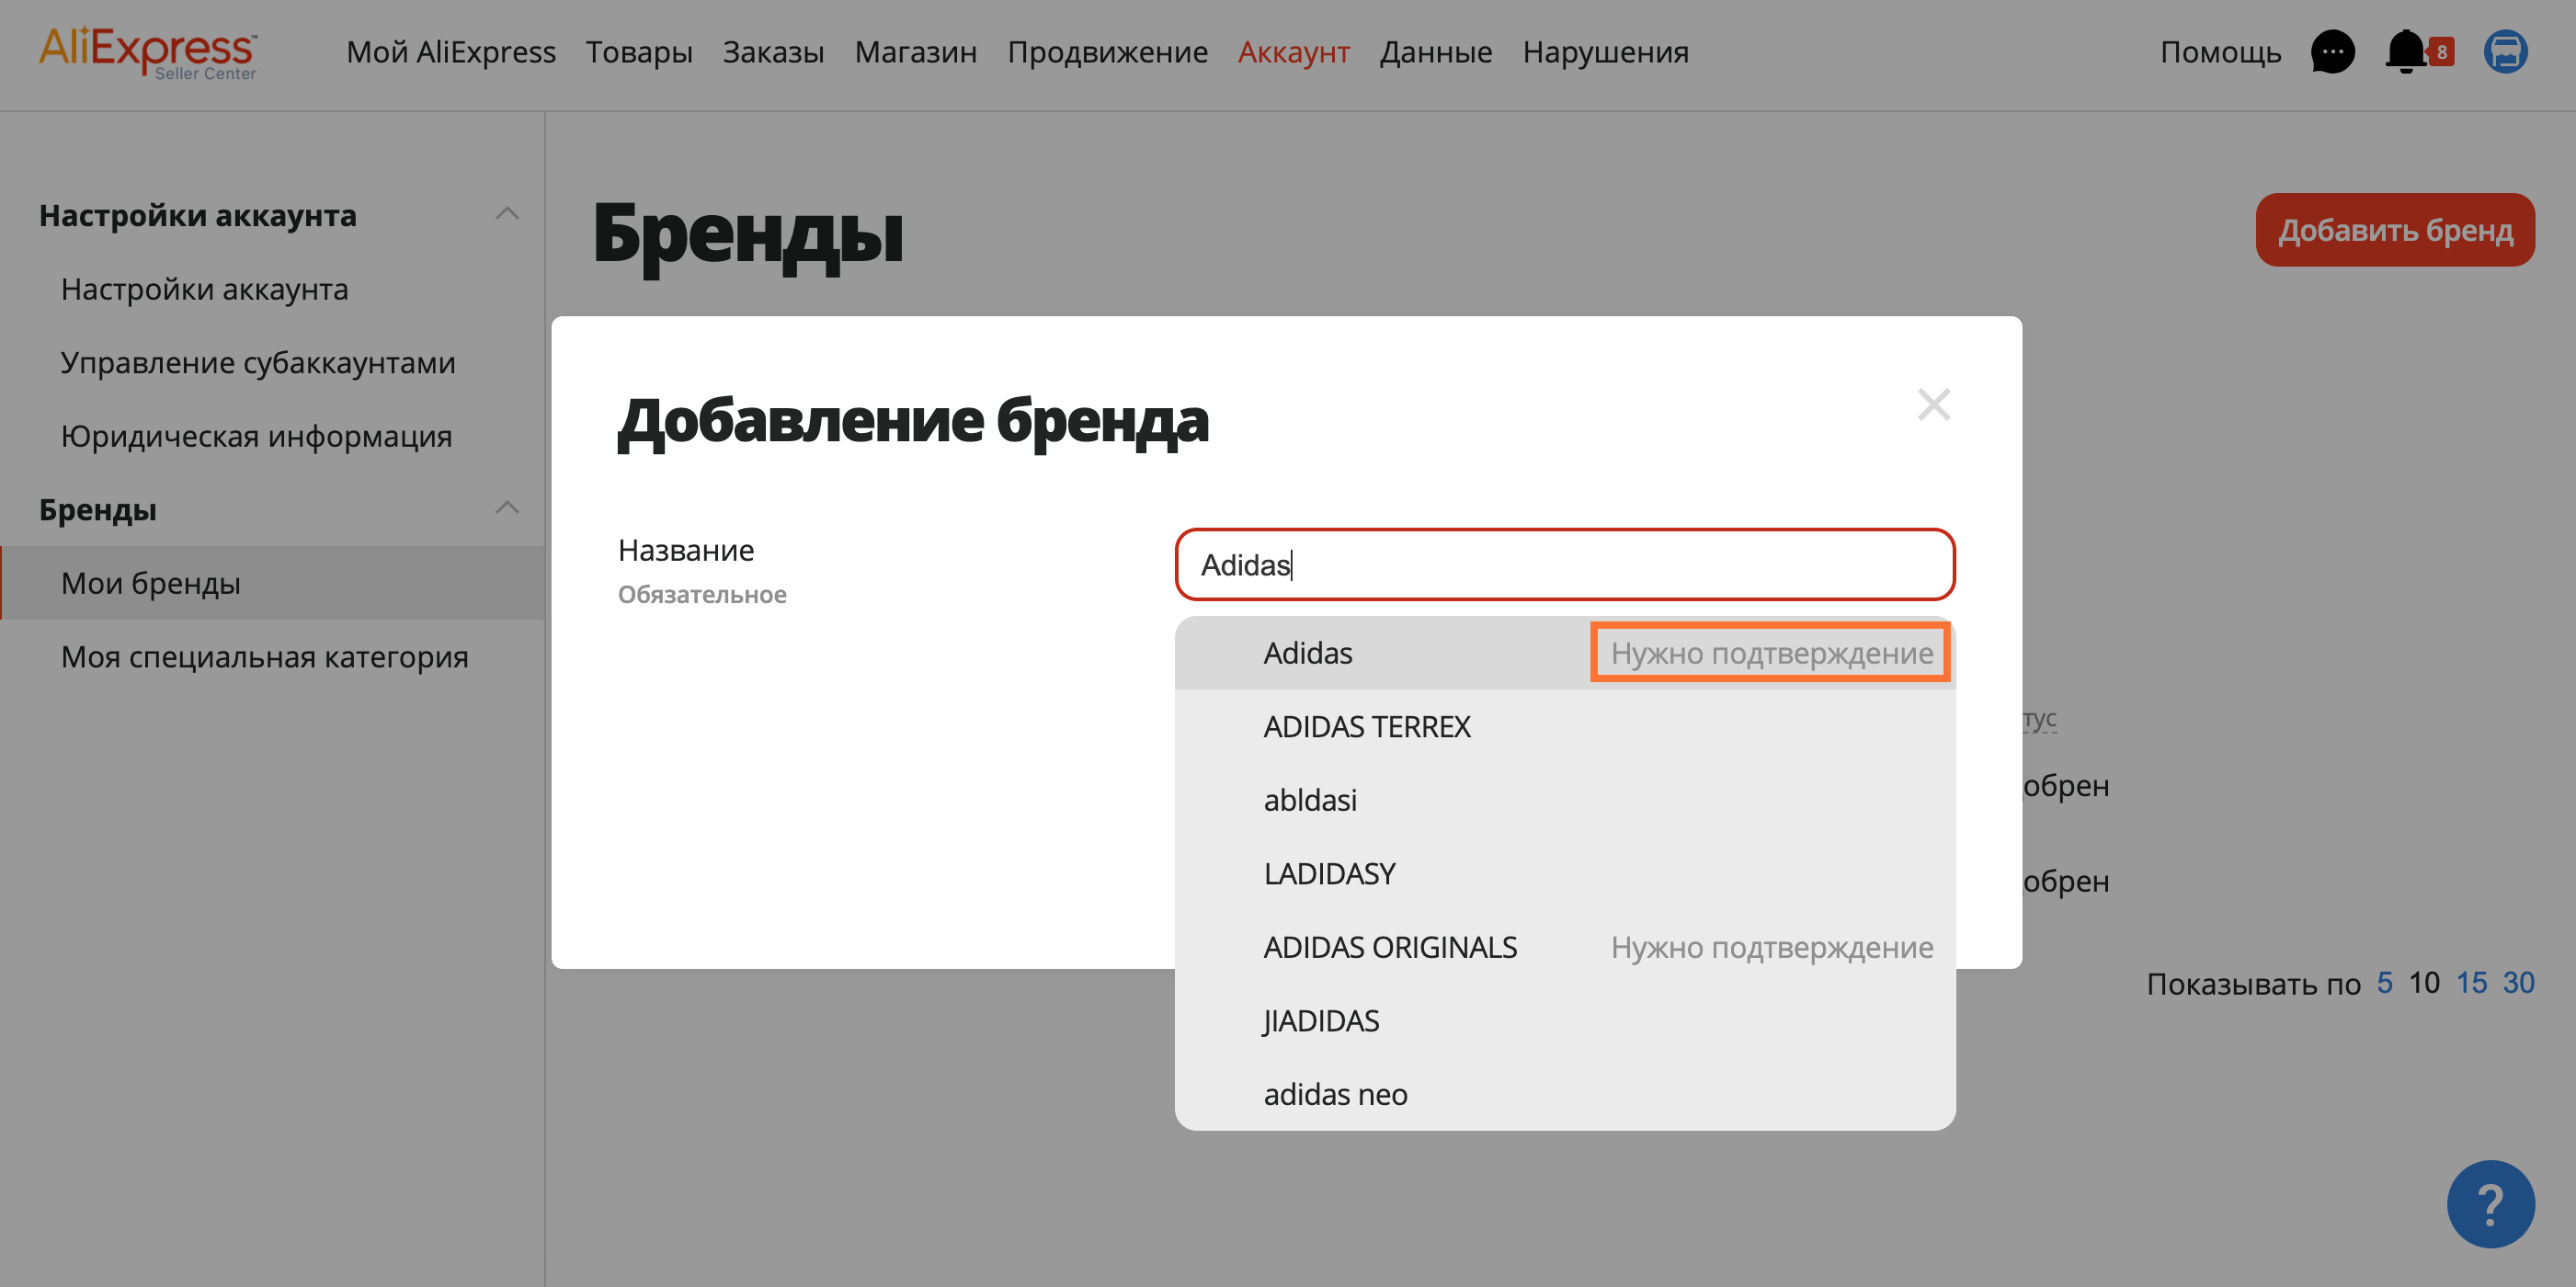This screenshot has height=1287, width=2576.
Task: Select Adidas from the suggestions
Action: pyautogui.click(x=1307, y=653)
